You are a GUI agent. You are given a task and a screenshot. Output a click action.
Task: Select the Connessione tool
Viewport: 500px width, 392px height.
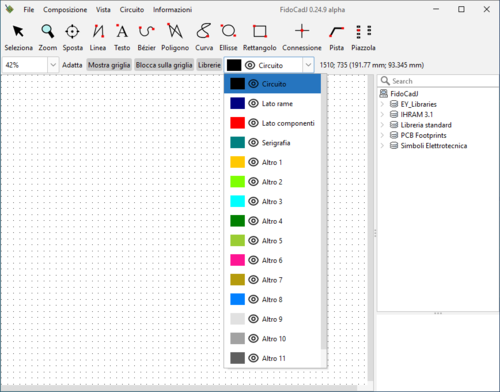(x=302, y=37)
